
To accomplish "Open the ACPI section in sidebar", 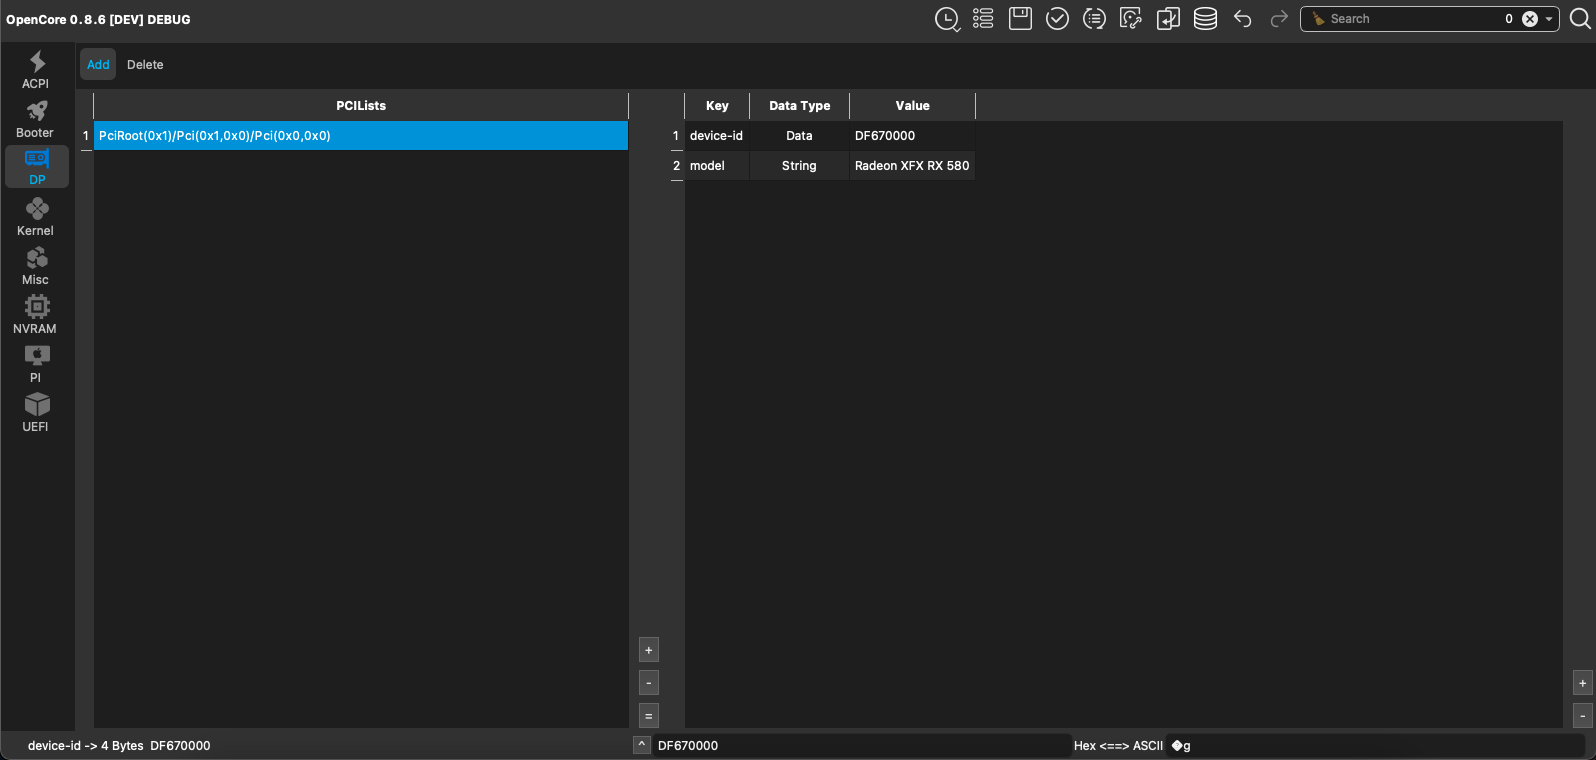I will tap(36, 70).
